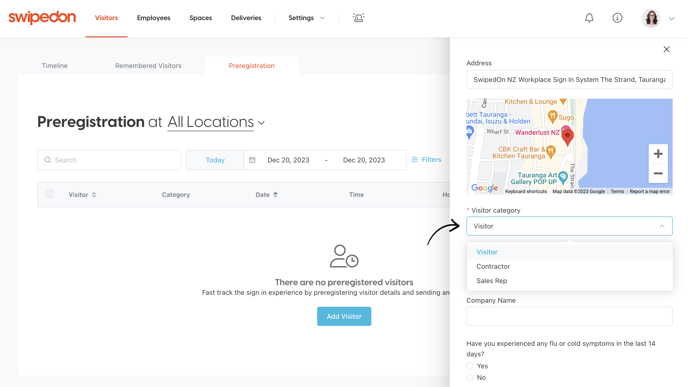This screenshot has height=387, width=688.
Task: Open the All Locations dropdown
Action: (216, 122)
